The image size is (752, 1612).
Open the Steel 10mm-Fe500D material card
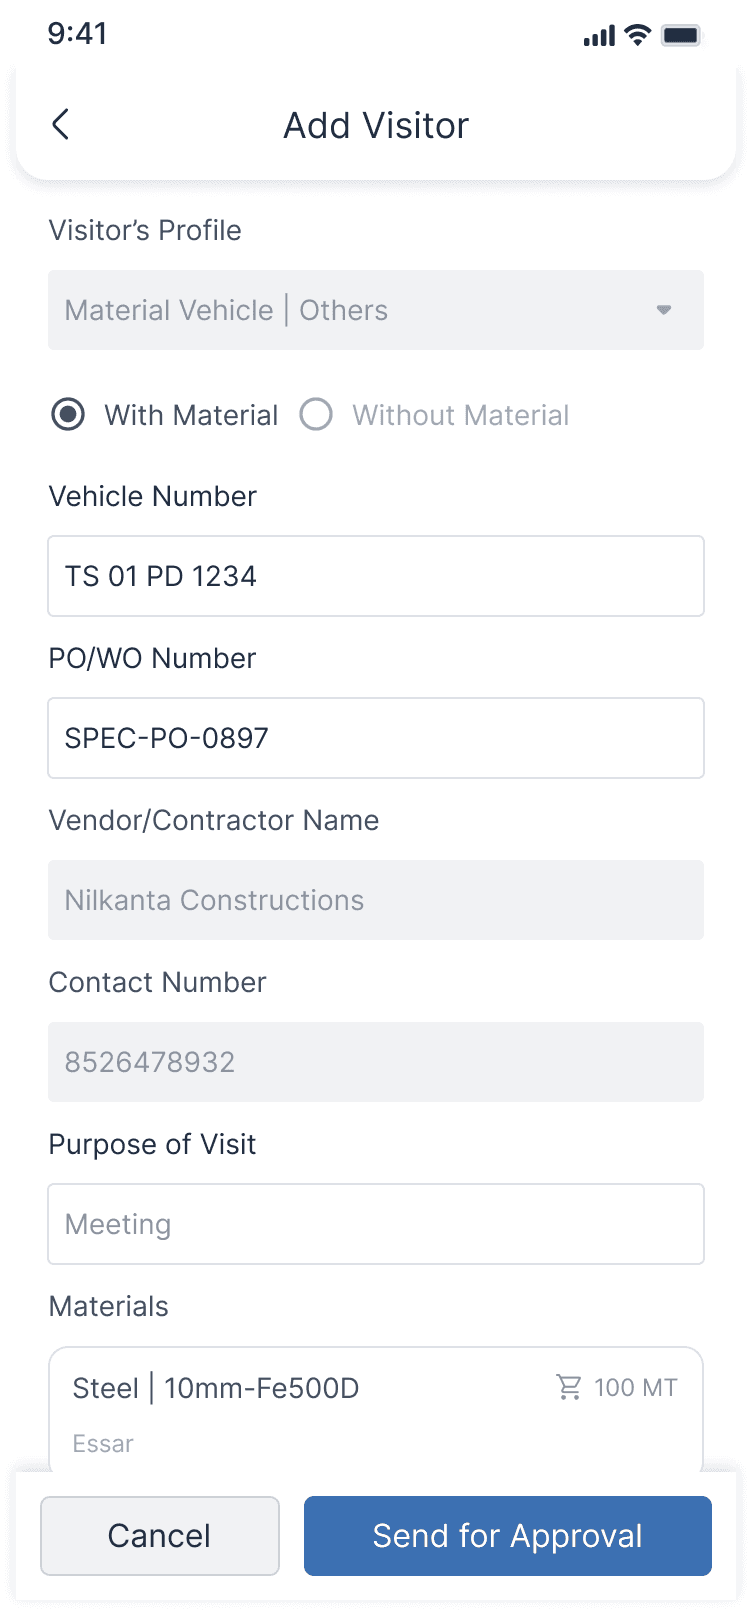tap(376, 1409)
